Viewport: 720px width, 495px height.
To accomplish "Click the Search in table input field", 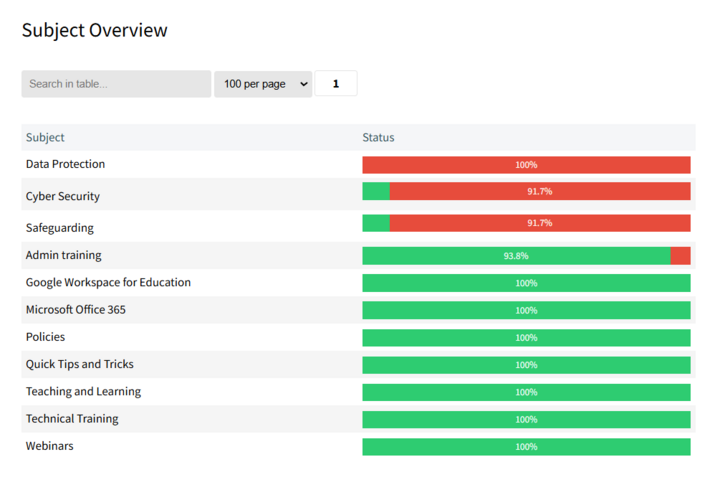I will 116,84.
